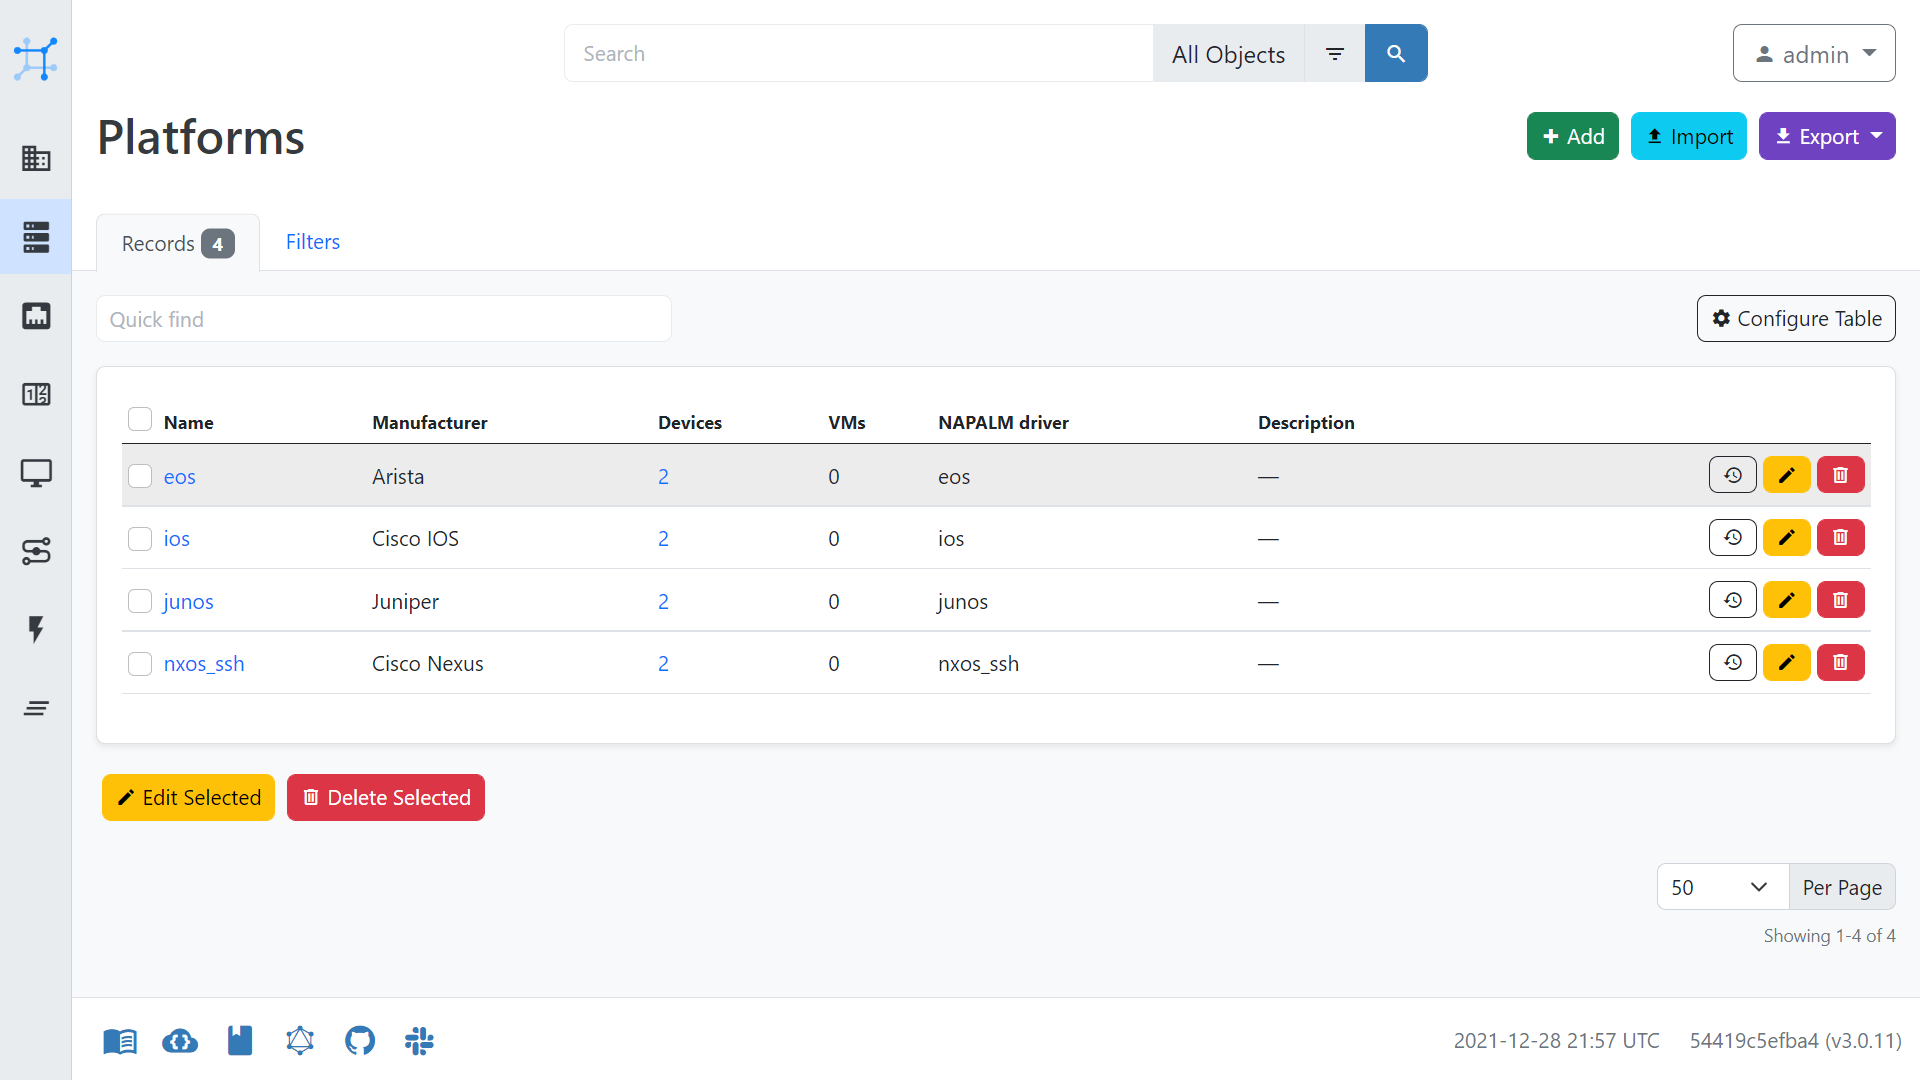Edit the junos platform with the pencil icon
The image size is (1920, 1080).
tap(1787, 599)
